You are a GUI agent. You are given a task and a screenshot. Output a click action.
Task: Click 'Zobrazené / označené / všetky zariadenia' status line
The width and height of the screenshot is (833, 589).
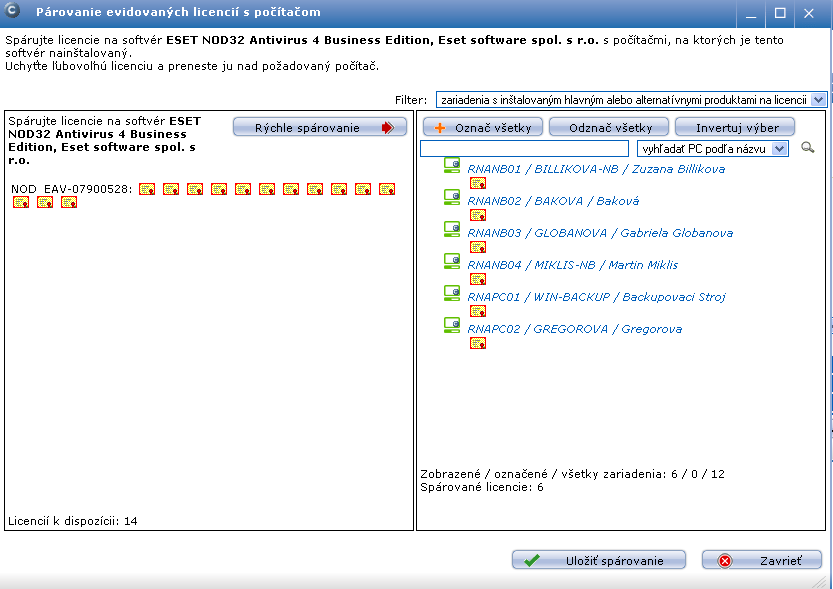(573, 474)
